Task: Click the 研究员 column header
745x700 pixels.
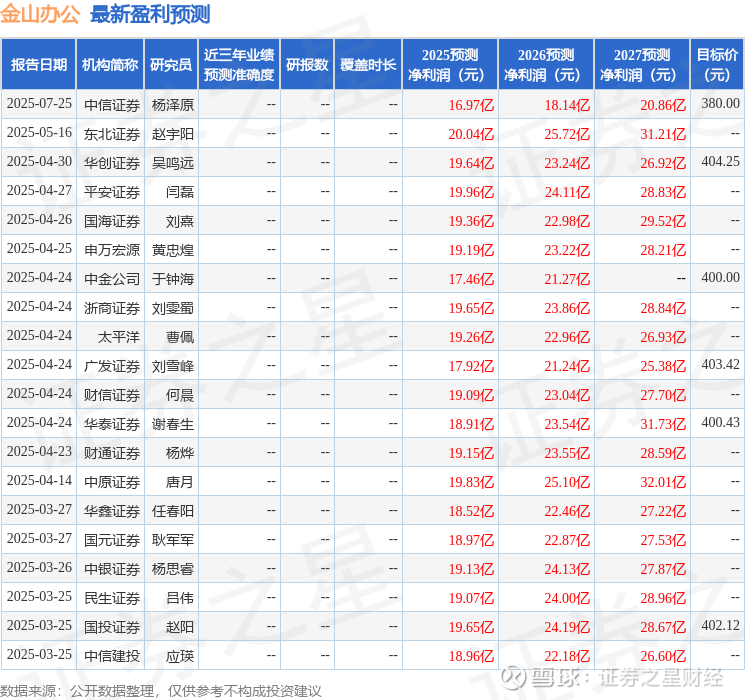Action: [x=171, y=65]
